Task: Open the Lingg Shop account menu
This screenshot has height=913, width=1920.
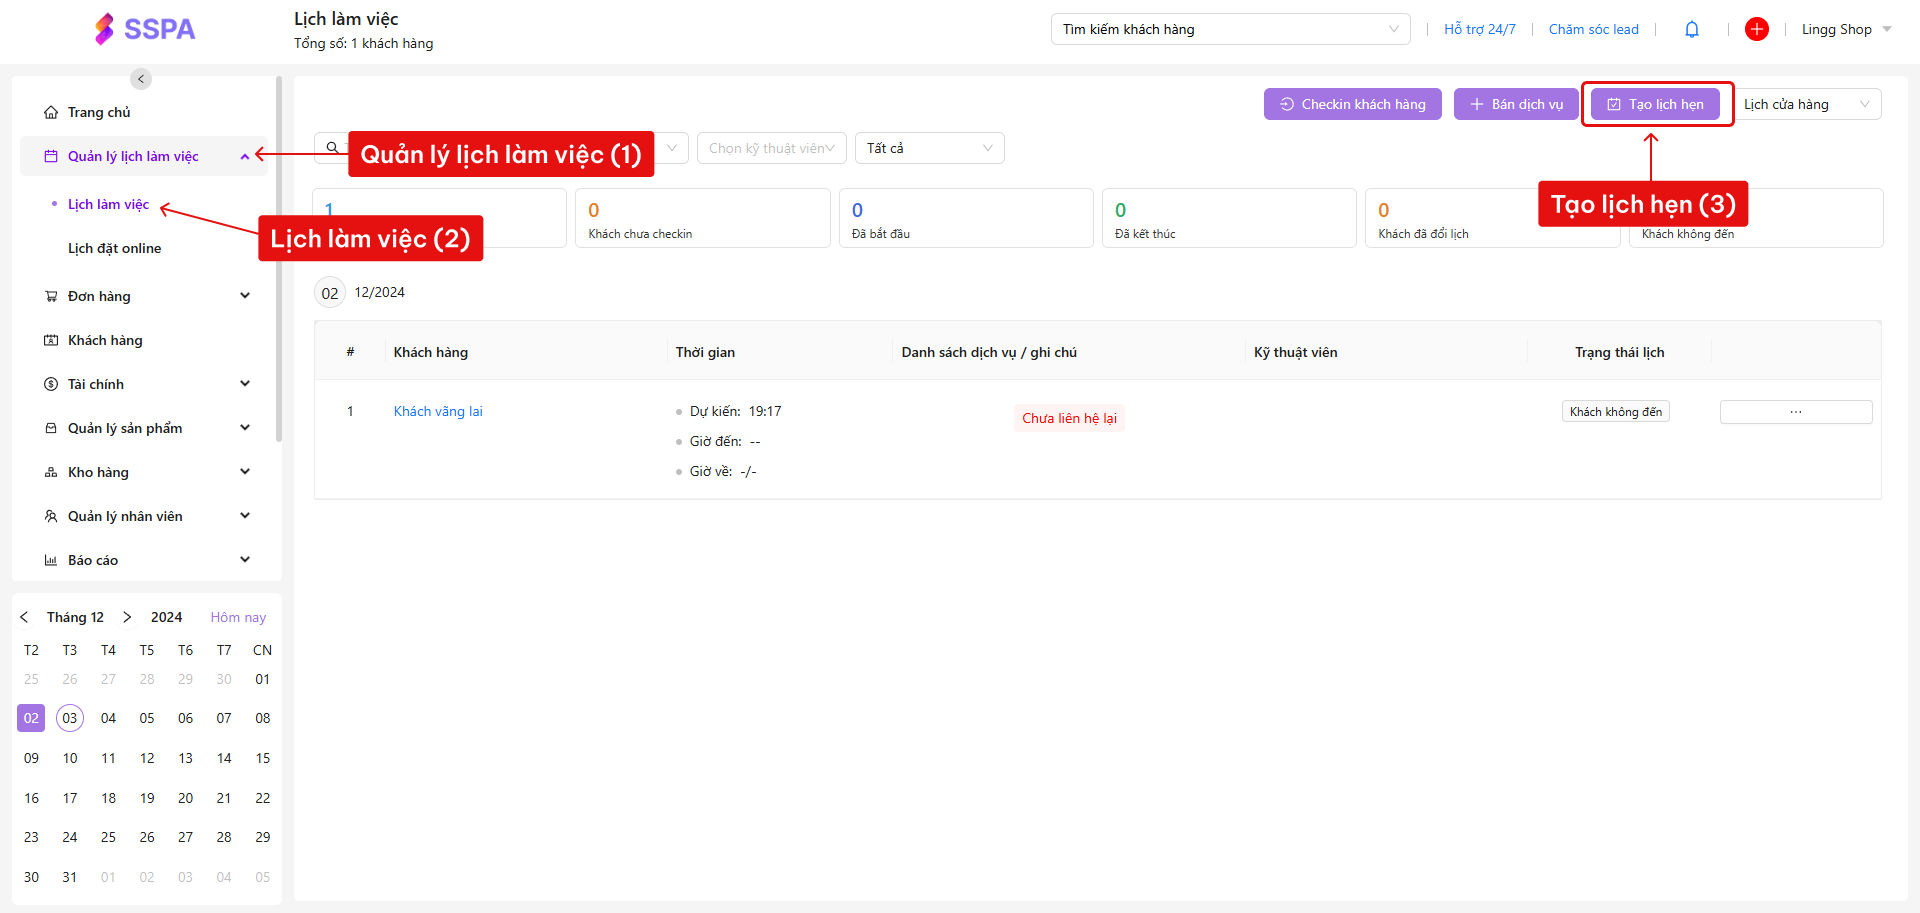Action: point(1846,29)
